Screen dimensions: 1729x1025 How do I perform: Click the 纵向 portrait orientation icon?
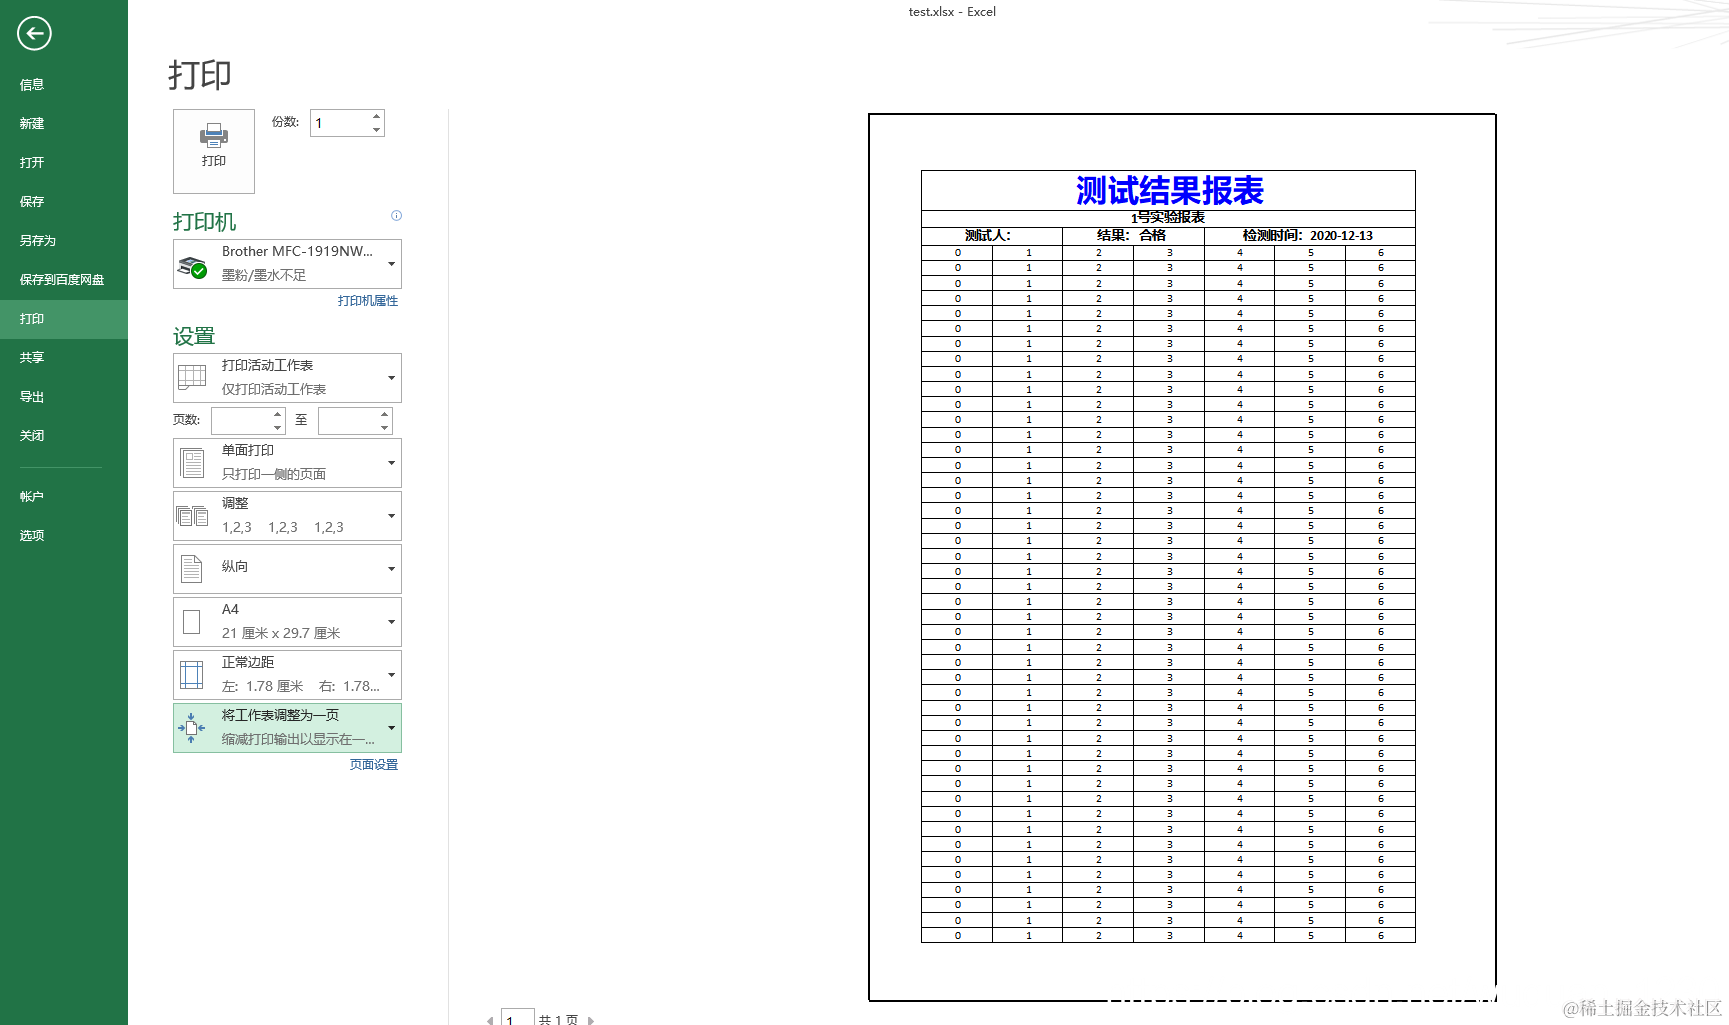(x=191, y=567)
